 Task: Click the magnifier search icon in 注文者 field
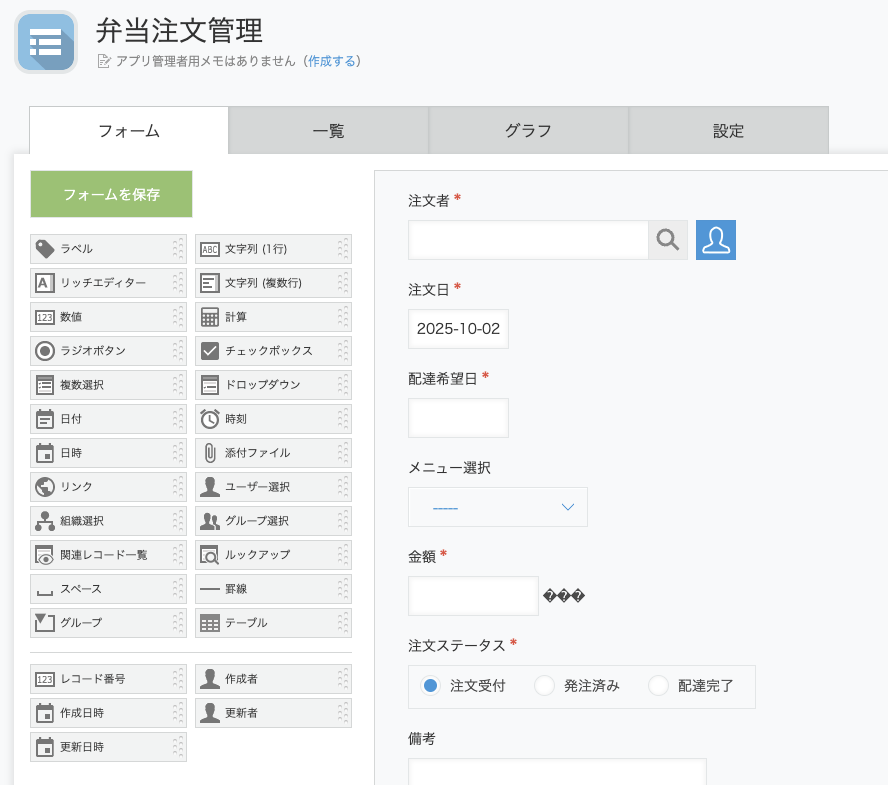667,240
